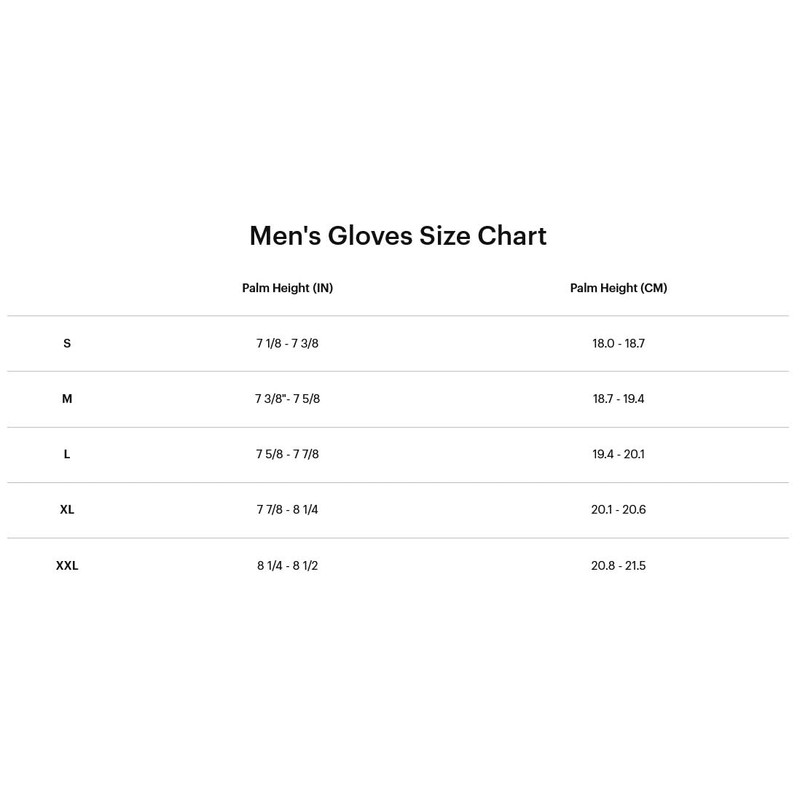
Task: Click the M size row label
Action: click(67, 399)
